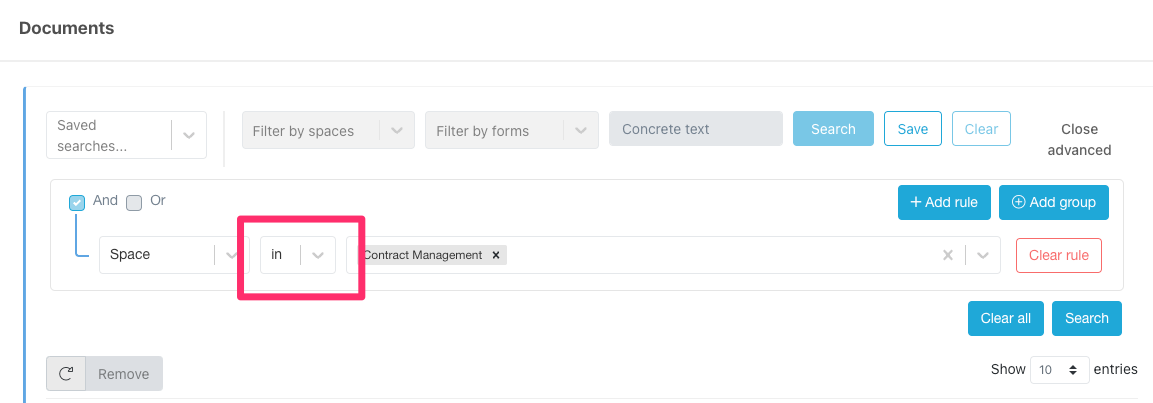Viewport: 1153px width, 403px height.
Task: Click the Clear all button
Action: coord(1005,318)
